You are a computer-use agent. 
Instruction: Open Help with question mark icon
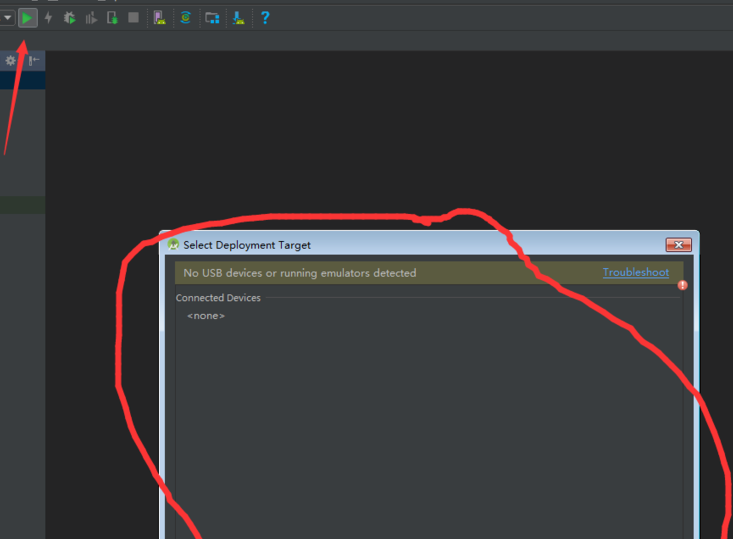point(265,17)
